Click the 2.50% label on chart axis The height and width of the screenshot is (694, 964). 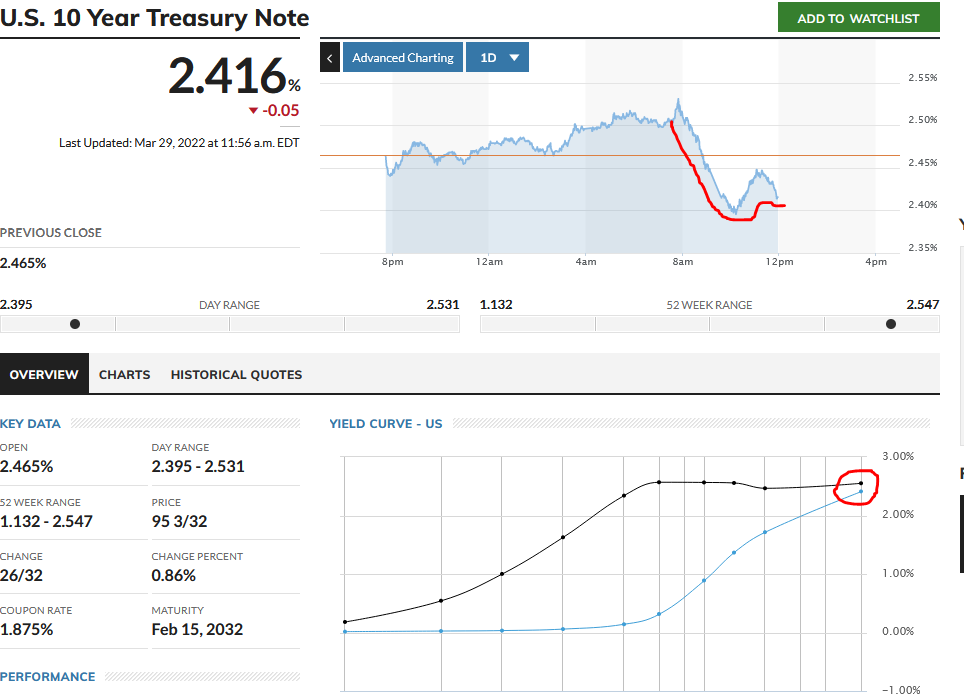tap(923, 119)
